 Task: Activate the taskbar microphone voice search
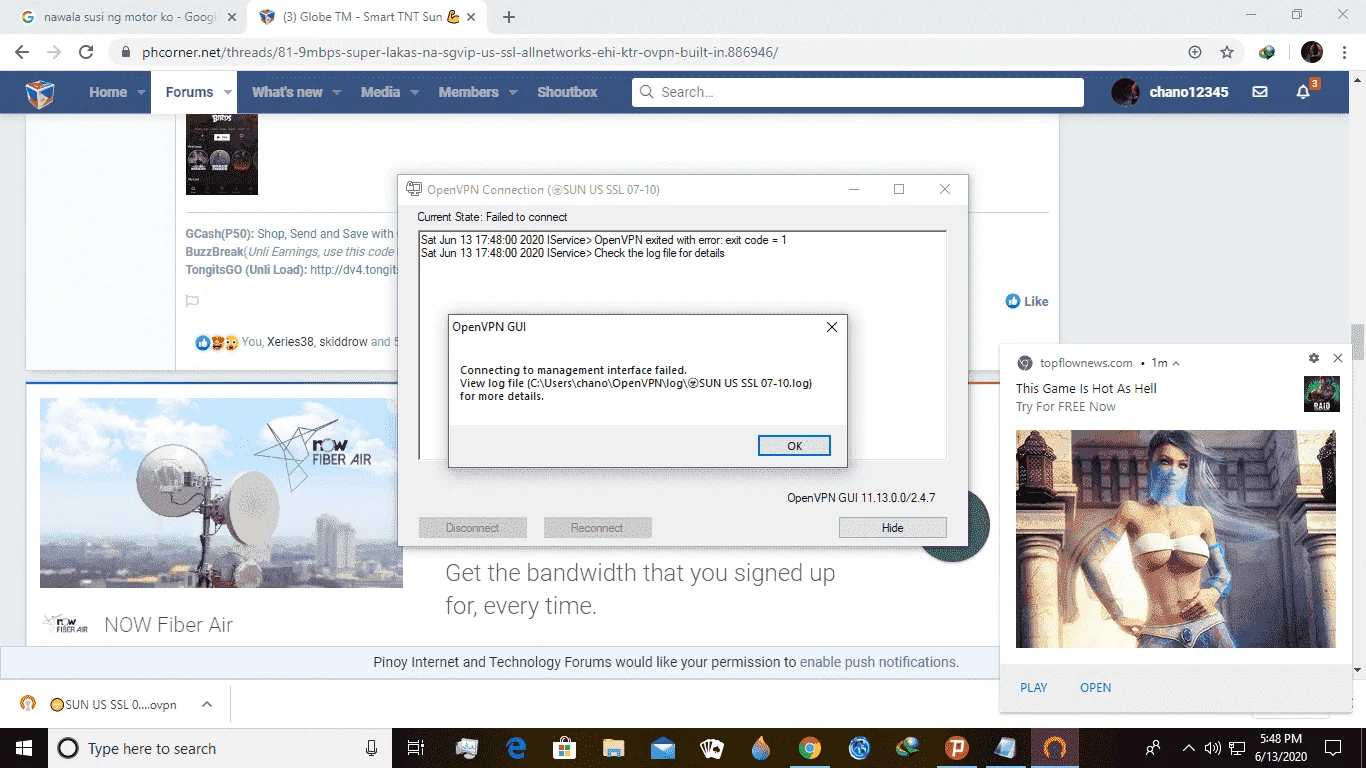click(x=372, y=748)
